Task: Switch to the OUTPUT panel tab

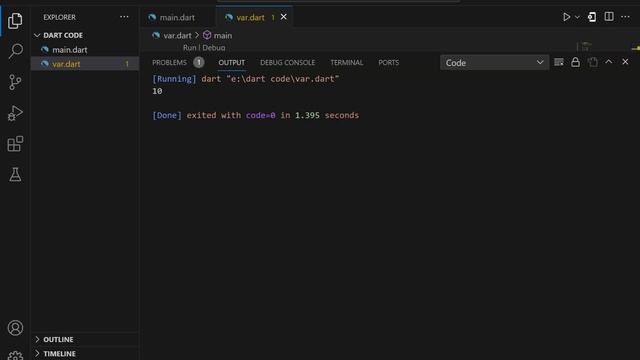Action: tap(231, 62)
